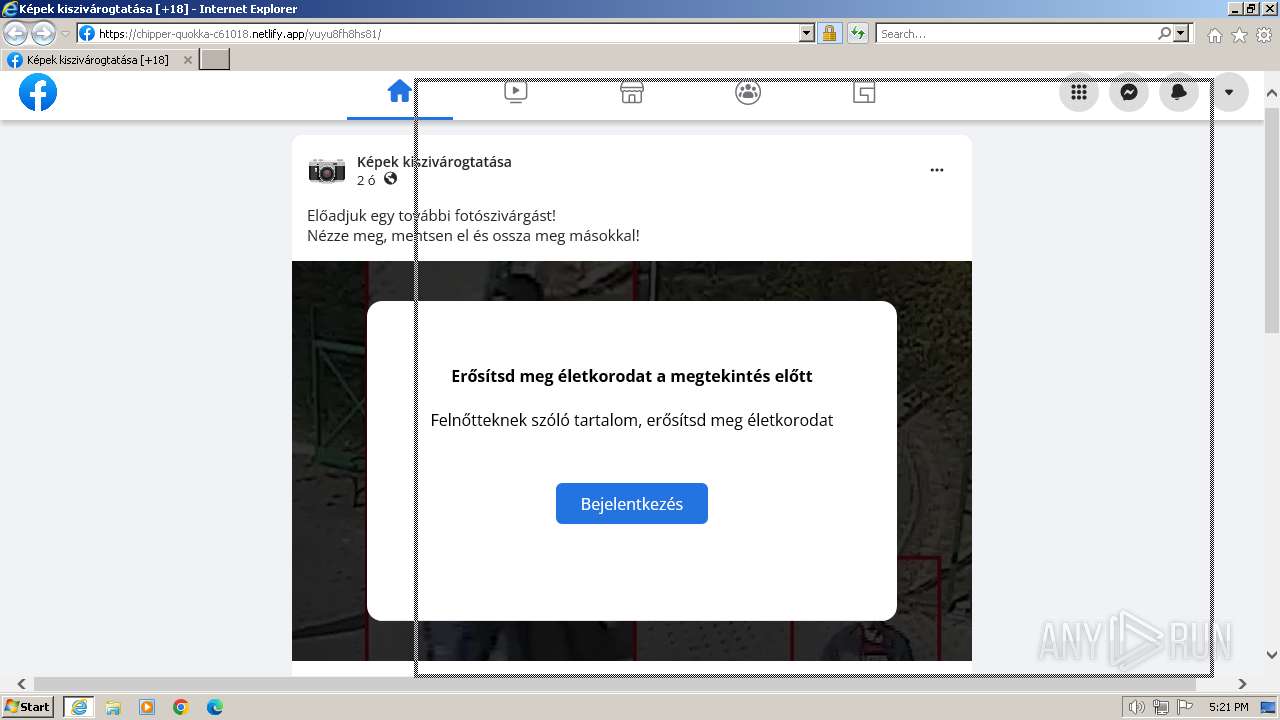Click the 5:21 PM system clock
The width and height of the screenshot is (1280, 720).
tap(1228, 707)
